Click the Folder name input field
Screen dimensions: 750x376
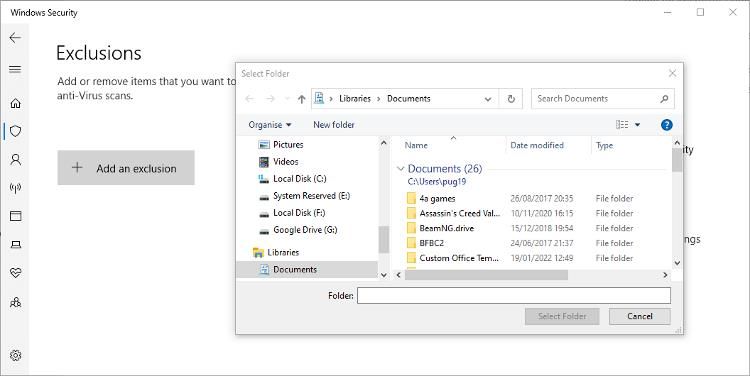(514, 296)
